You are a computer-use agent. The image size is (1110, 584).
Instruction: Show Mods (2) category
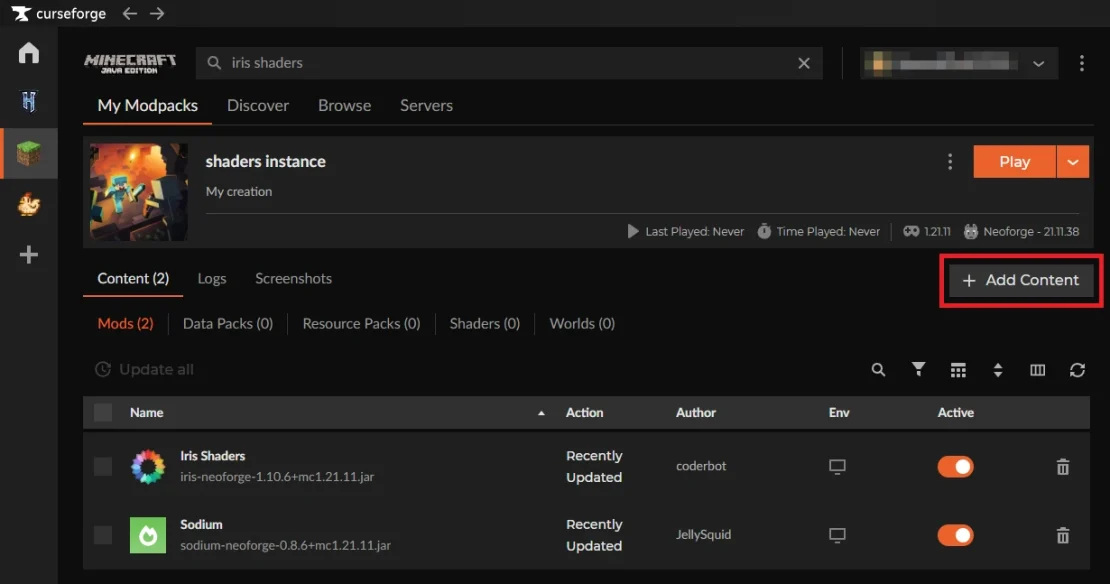coord(125,324)
